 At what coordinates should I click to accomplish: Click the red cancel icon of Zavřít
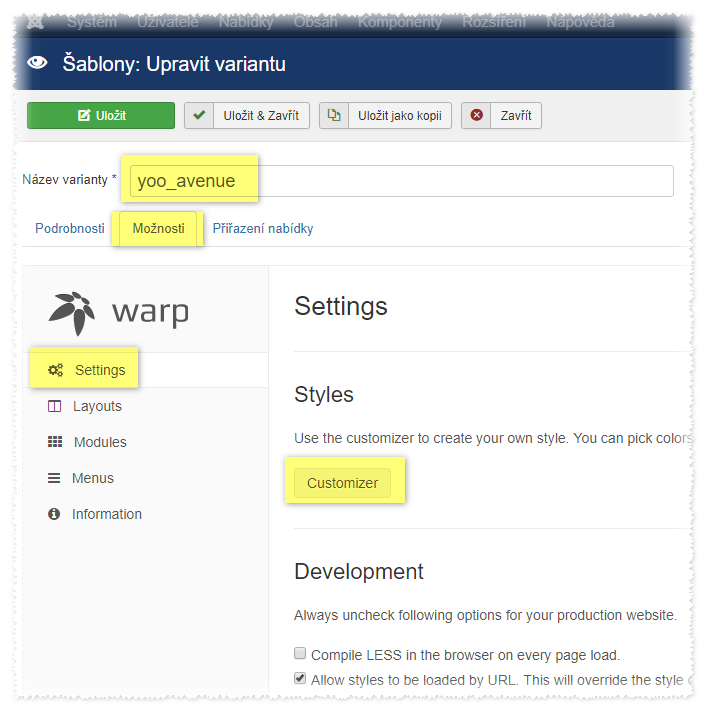pos(476,115)
